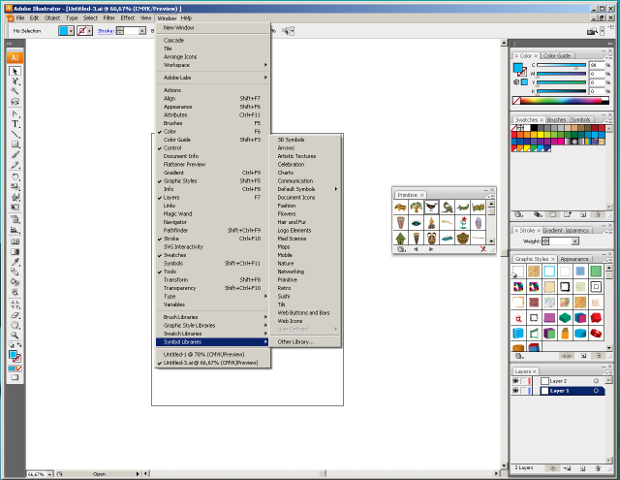Select the Type tool

coord(15,124)
